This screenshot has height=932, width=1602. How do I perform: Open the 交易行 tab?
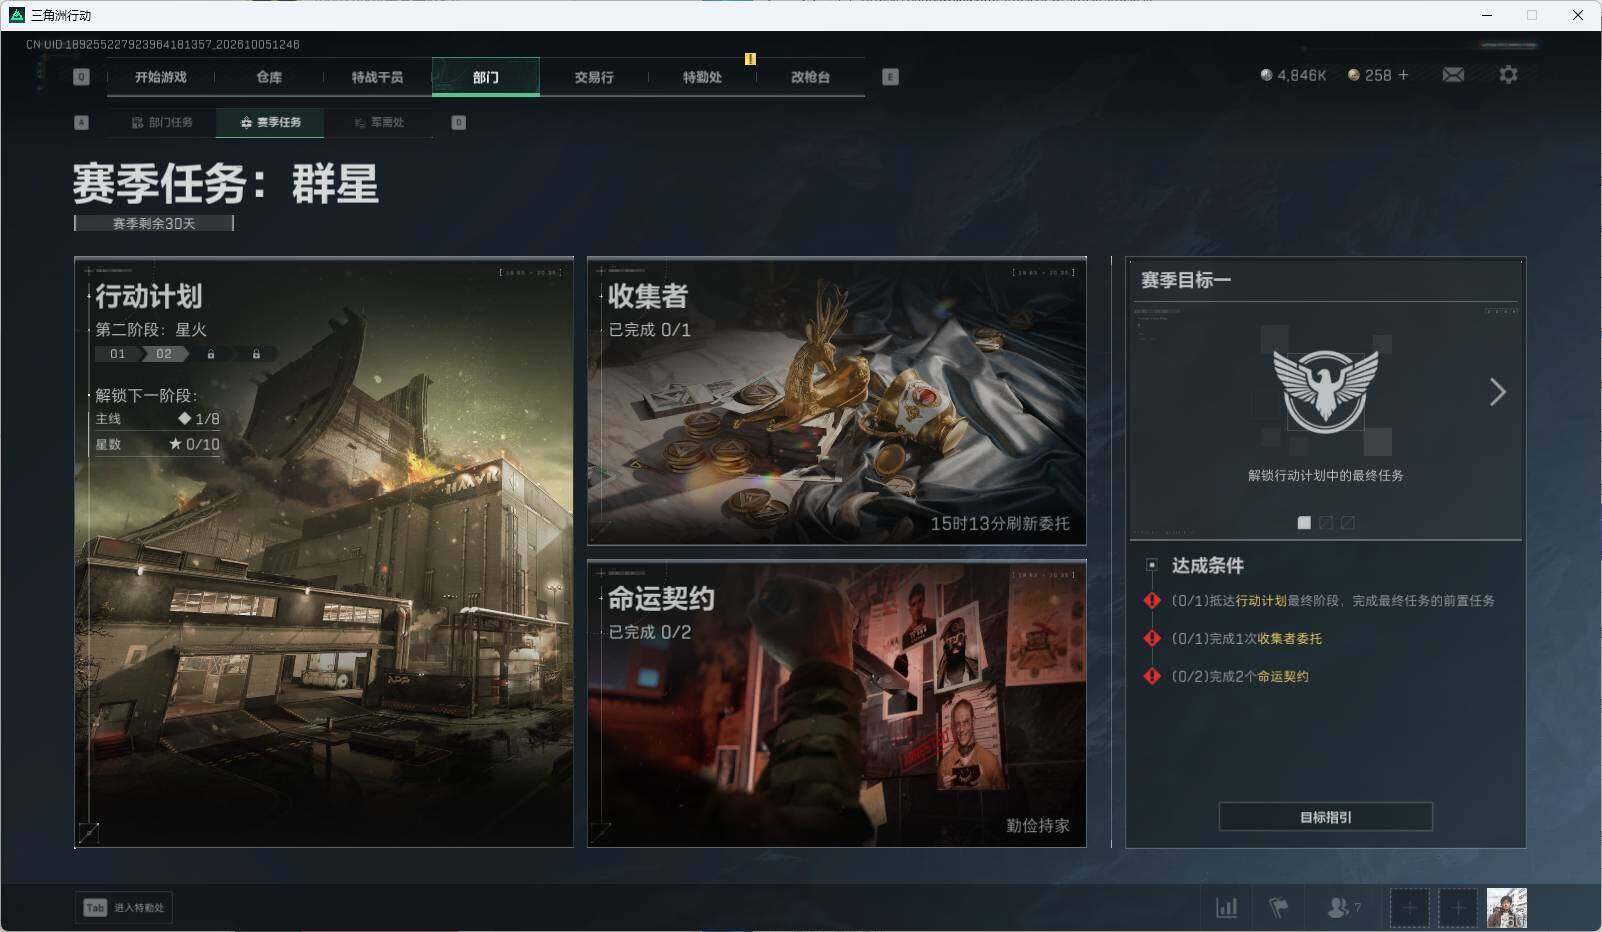(594, 77)
